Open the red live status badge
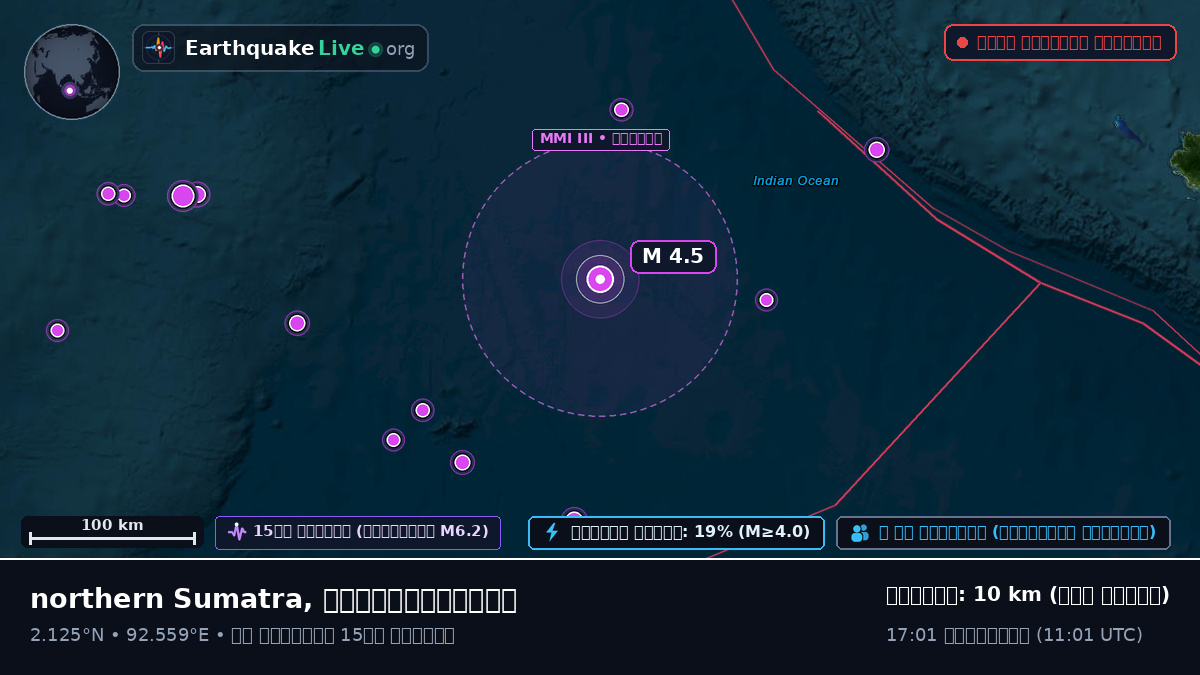This screenshot has height=675, width=1200. [1060, 42]
